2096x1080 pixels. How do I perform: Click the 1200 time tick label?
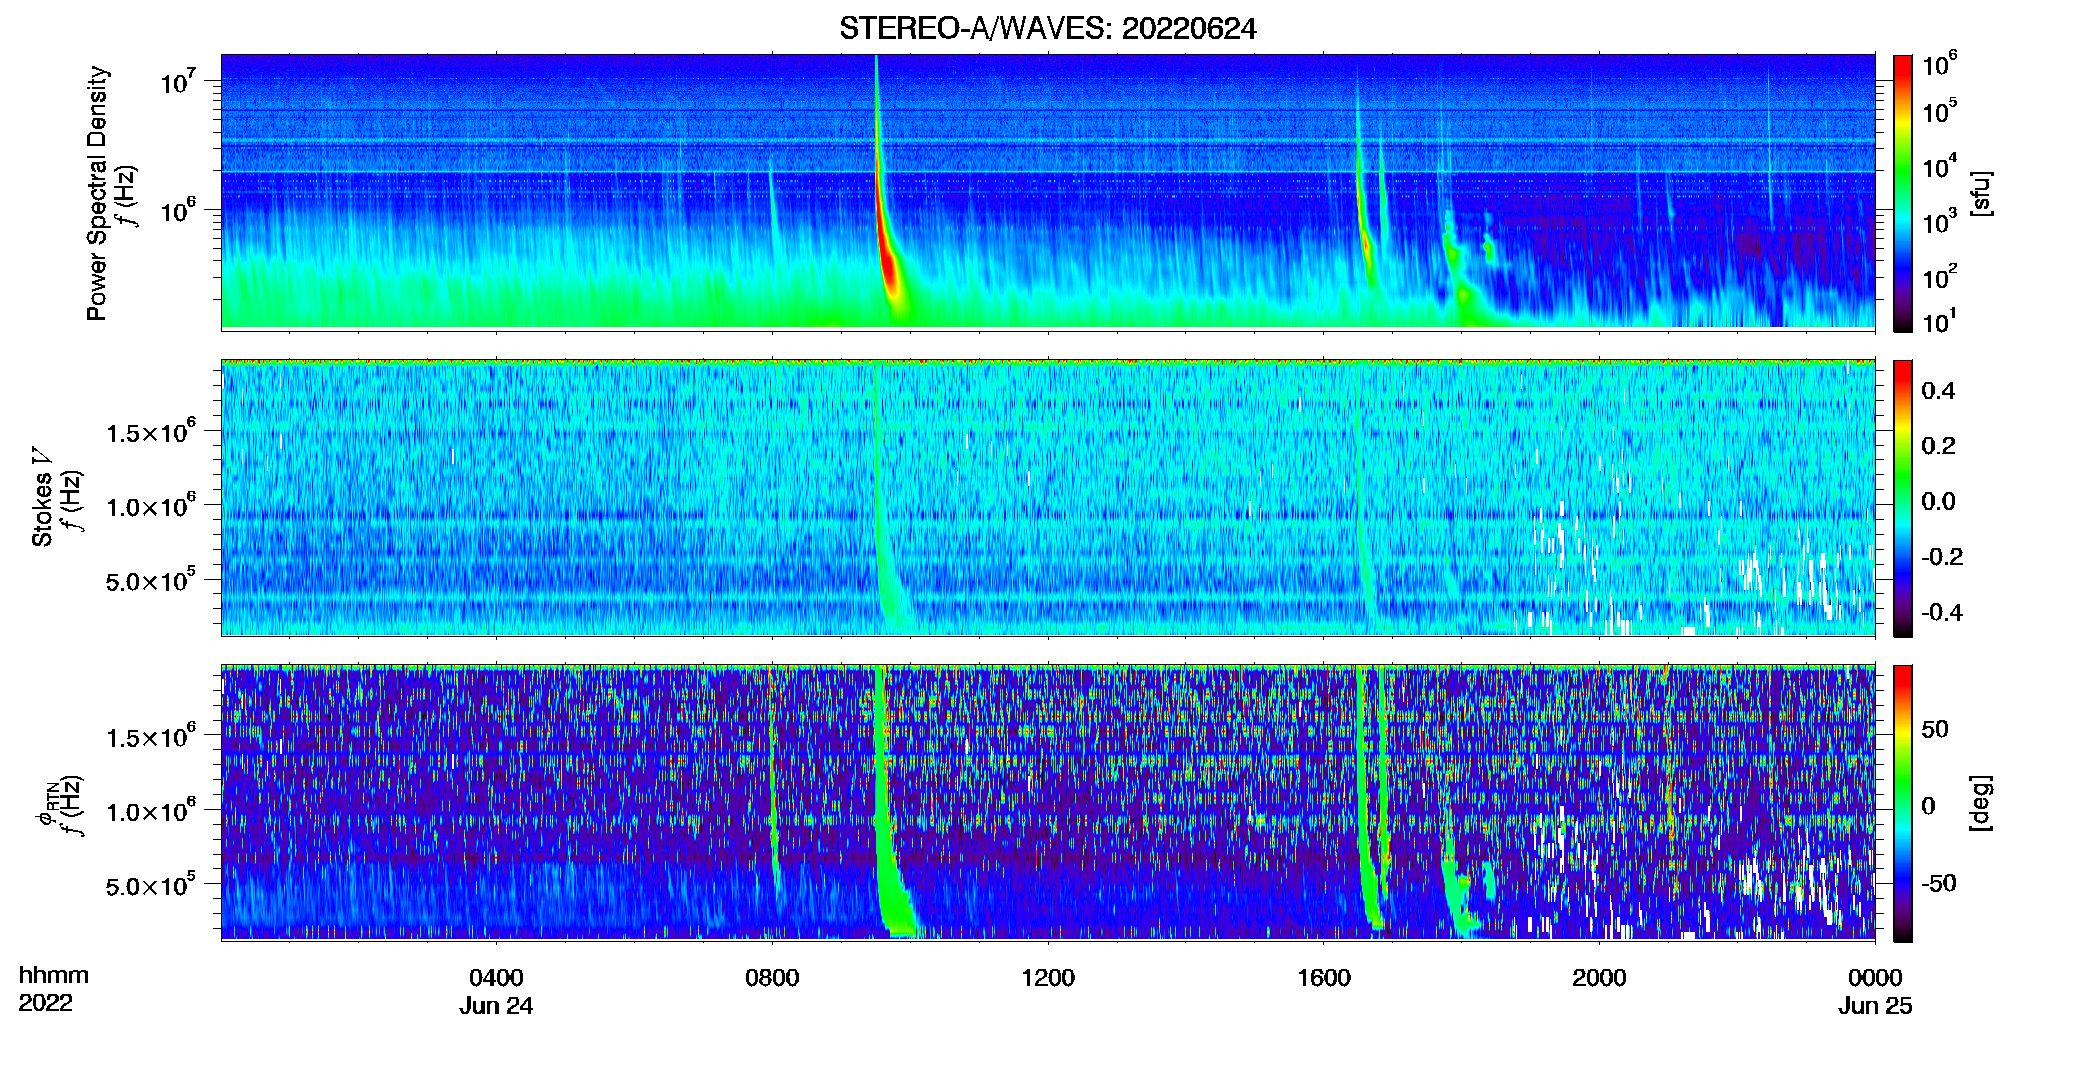point(1048,977)
